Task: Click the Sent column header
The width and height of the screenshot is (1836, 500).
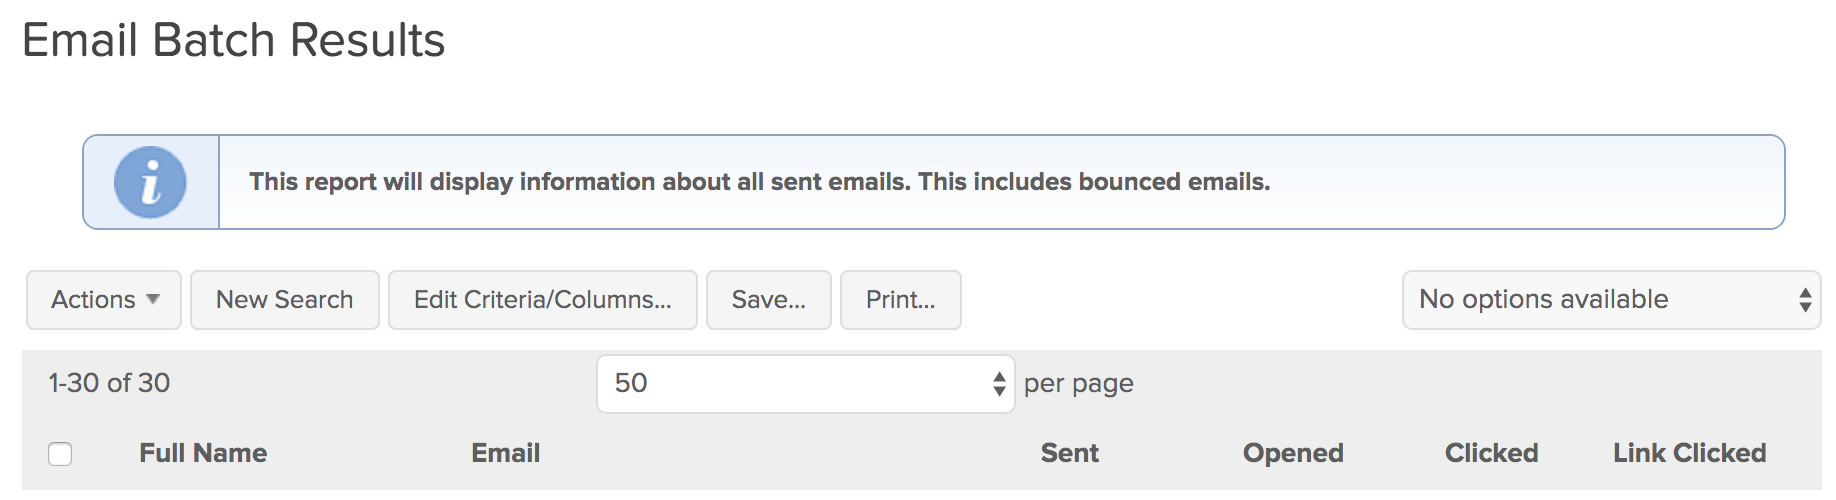Action: (x=1069, y=453)
